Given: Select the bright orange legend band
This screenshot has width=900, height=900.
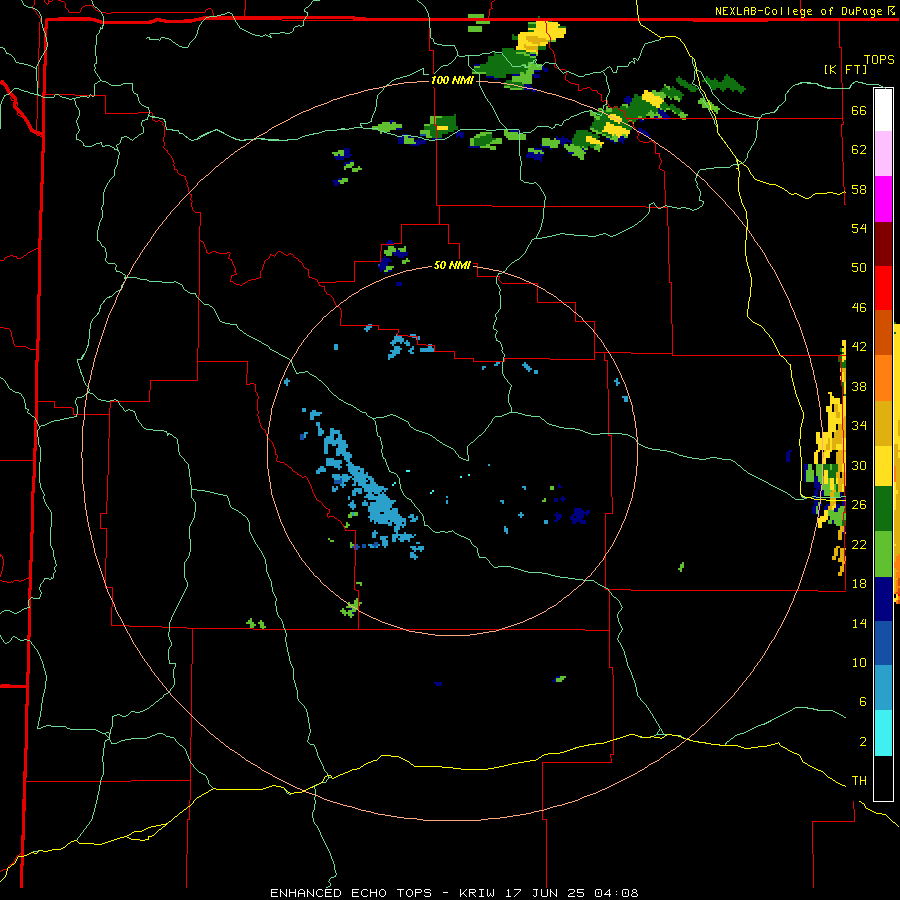Looking at the screenshot, I should pos(883,378).
